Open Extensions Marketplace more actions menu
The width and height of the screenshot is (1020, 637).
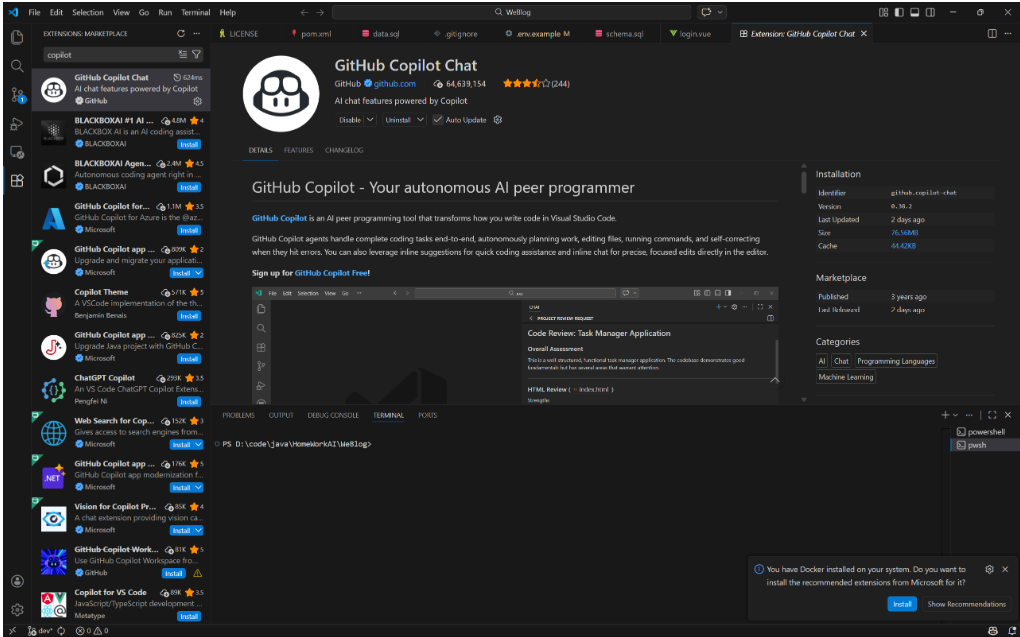[x=196, y=33]
